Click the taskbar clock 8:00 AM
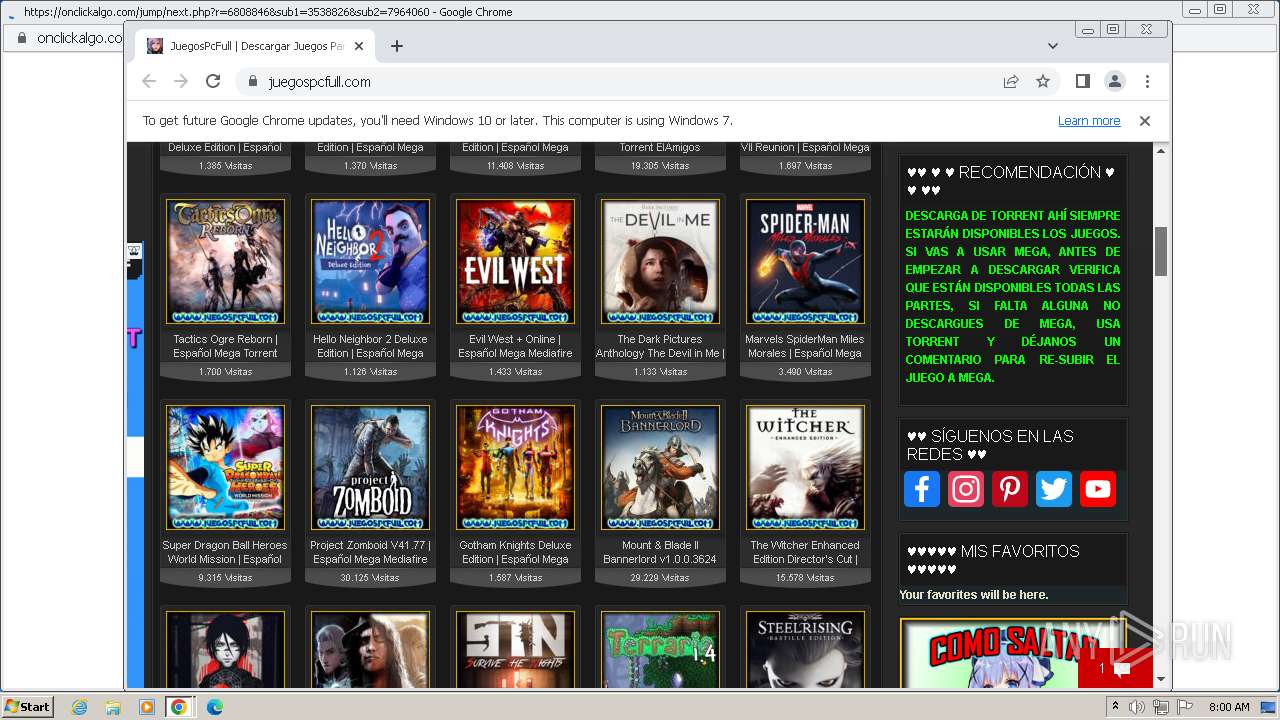The width and height of the screenshot is (1280, 720). pos(1229,707)
